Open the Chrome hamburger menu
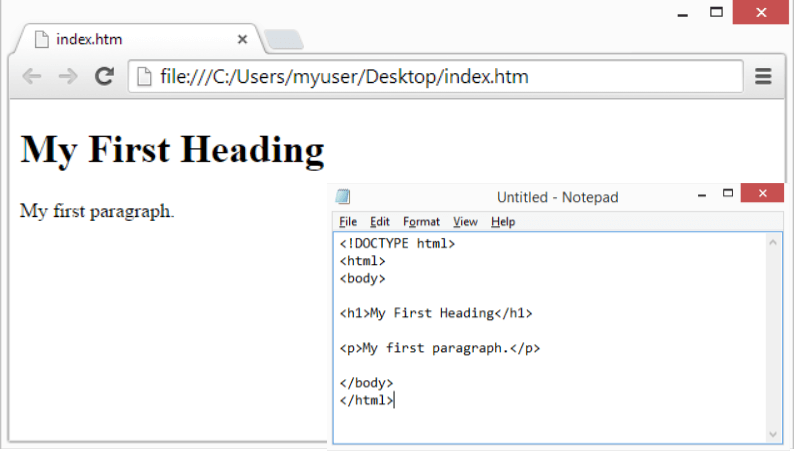Screen dimensions: 794x451 point(763,77)
